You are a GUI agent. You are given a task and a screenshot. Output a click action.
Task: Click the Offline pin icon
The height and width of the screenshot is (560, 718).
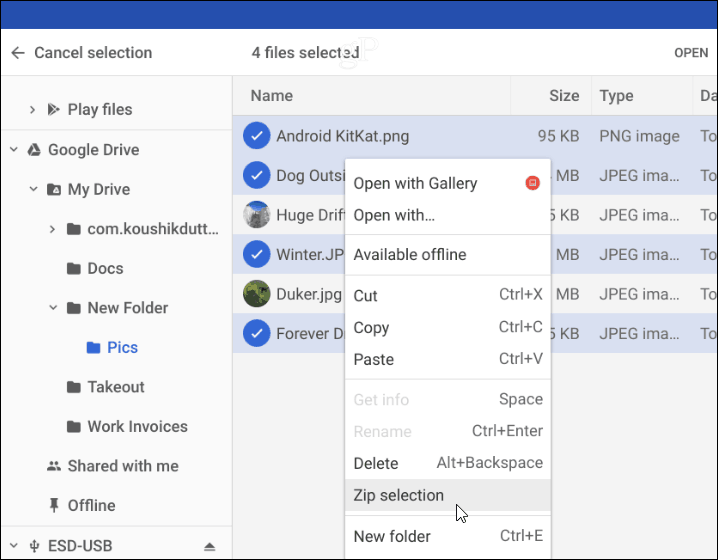(x=54, y=506)
